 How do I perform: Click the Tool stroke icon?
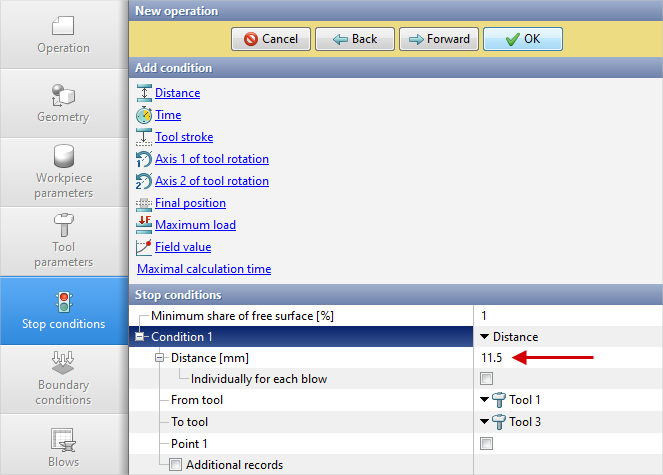click(143, 137)
